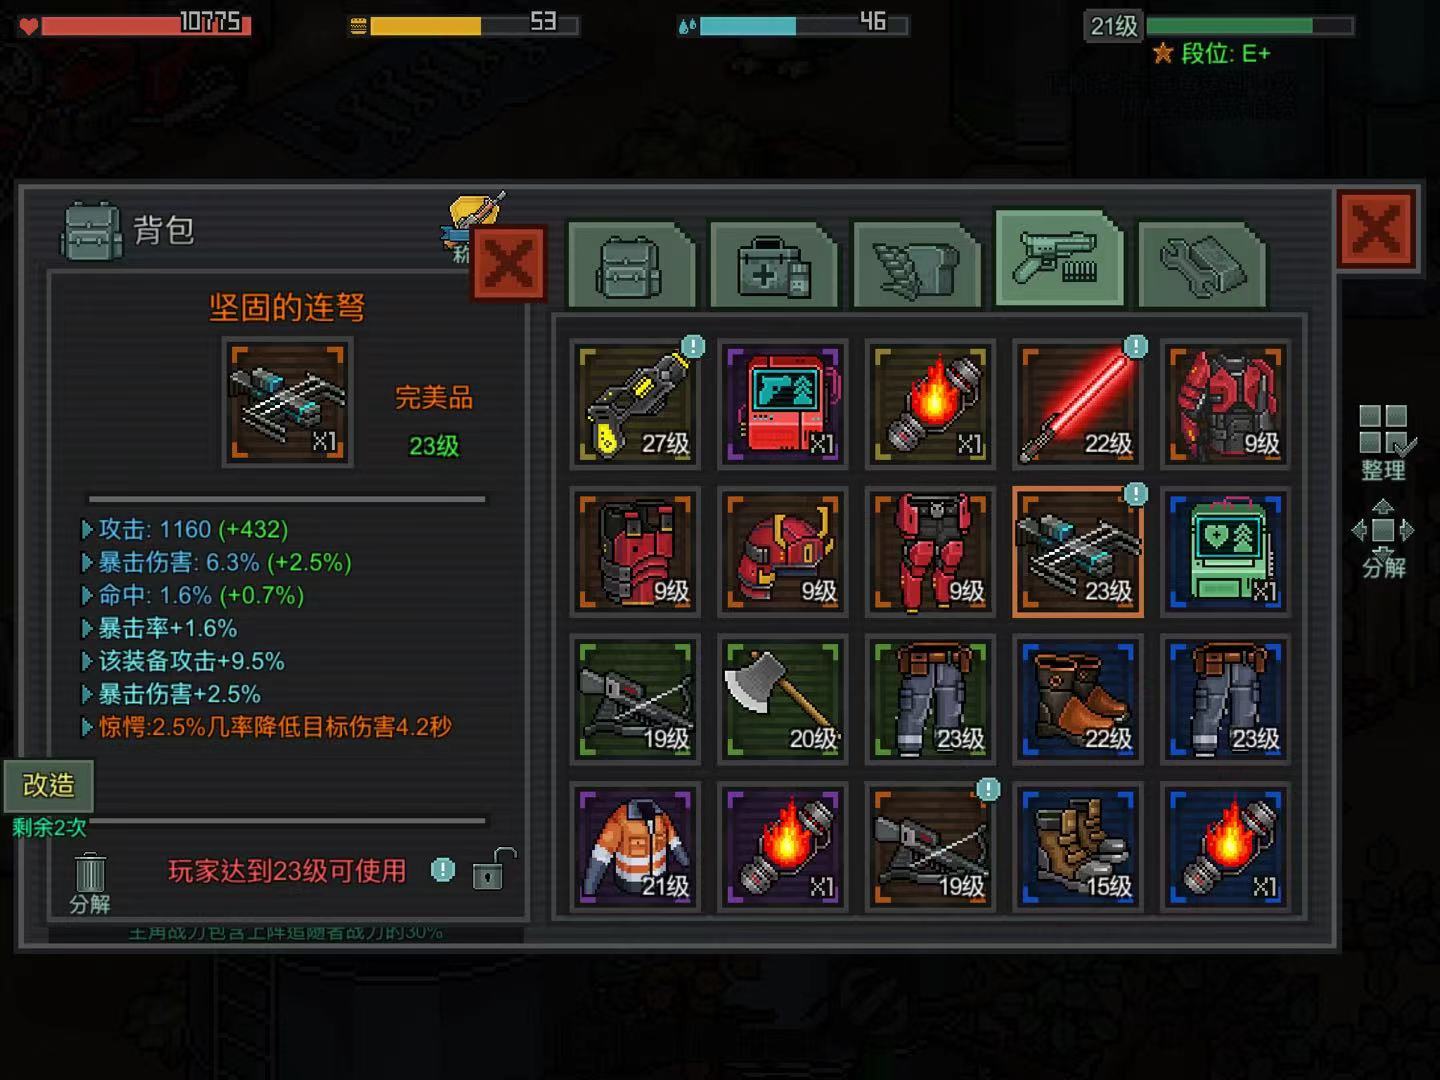Switch to the wrench materials tab
This screenshot has width=1440, height=1080.
[x=1202, y=266]
